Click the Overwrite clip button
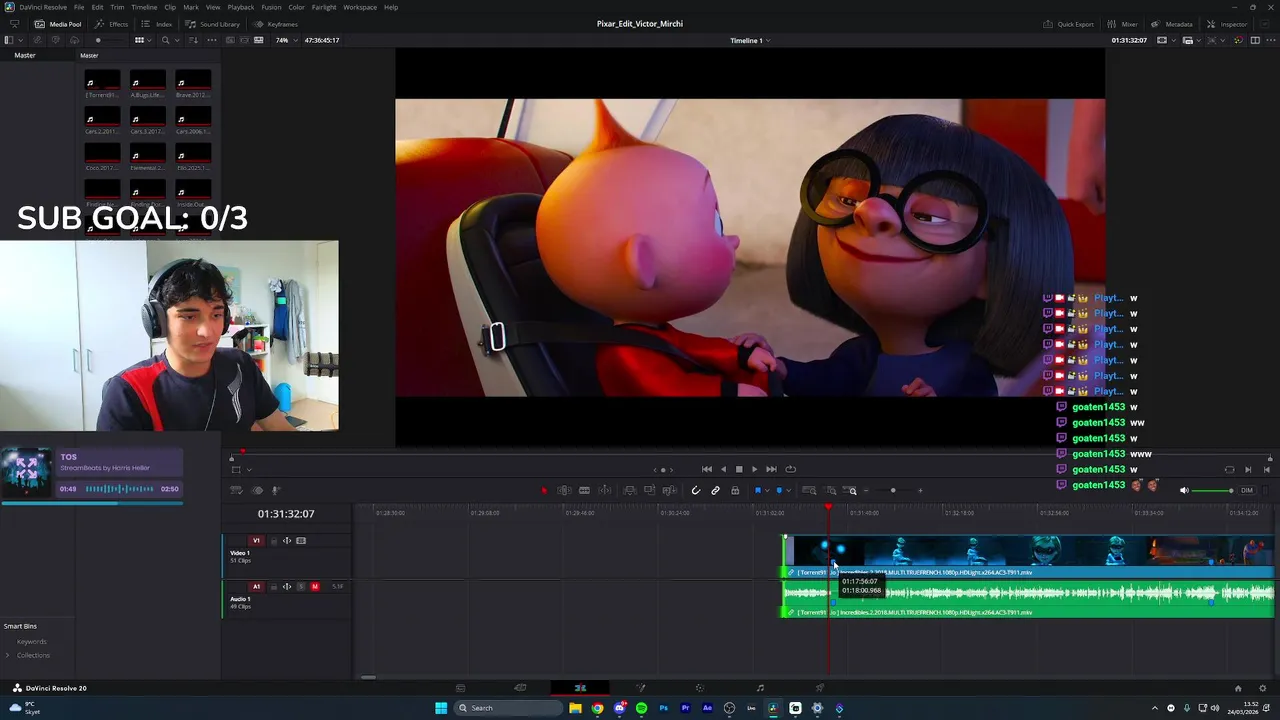Image resolution: width=1280 pixels, height=720 pixels. click(649, 490)
